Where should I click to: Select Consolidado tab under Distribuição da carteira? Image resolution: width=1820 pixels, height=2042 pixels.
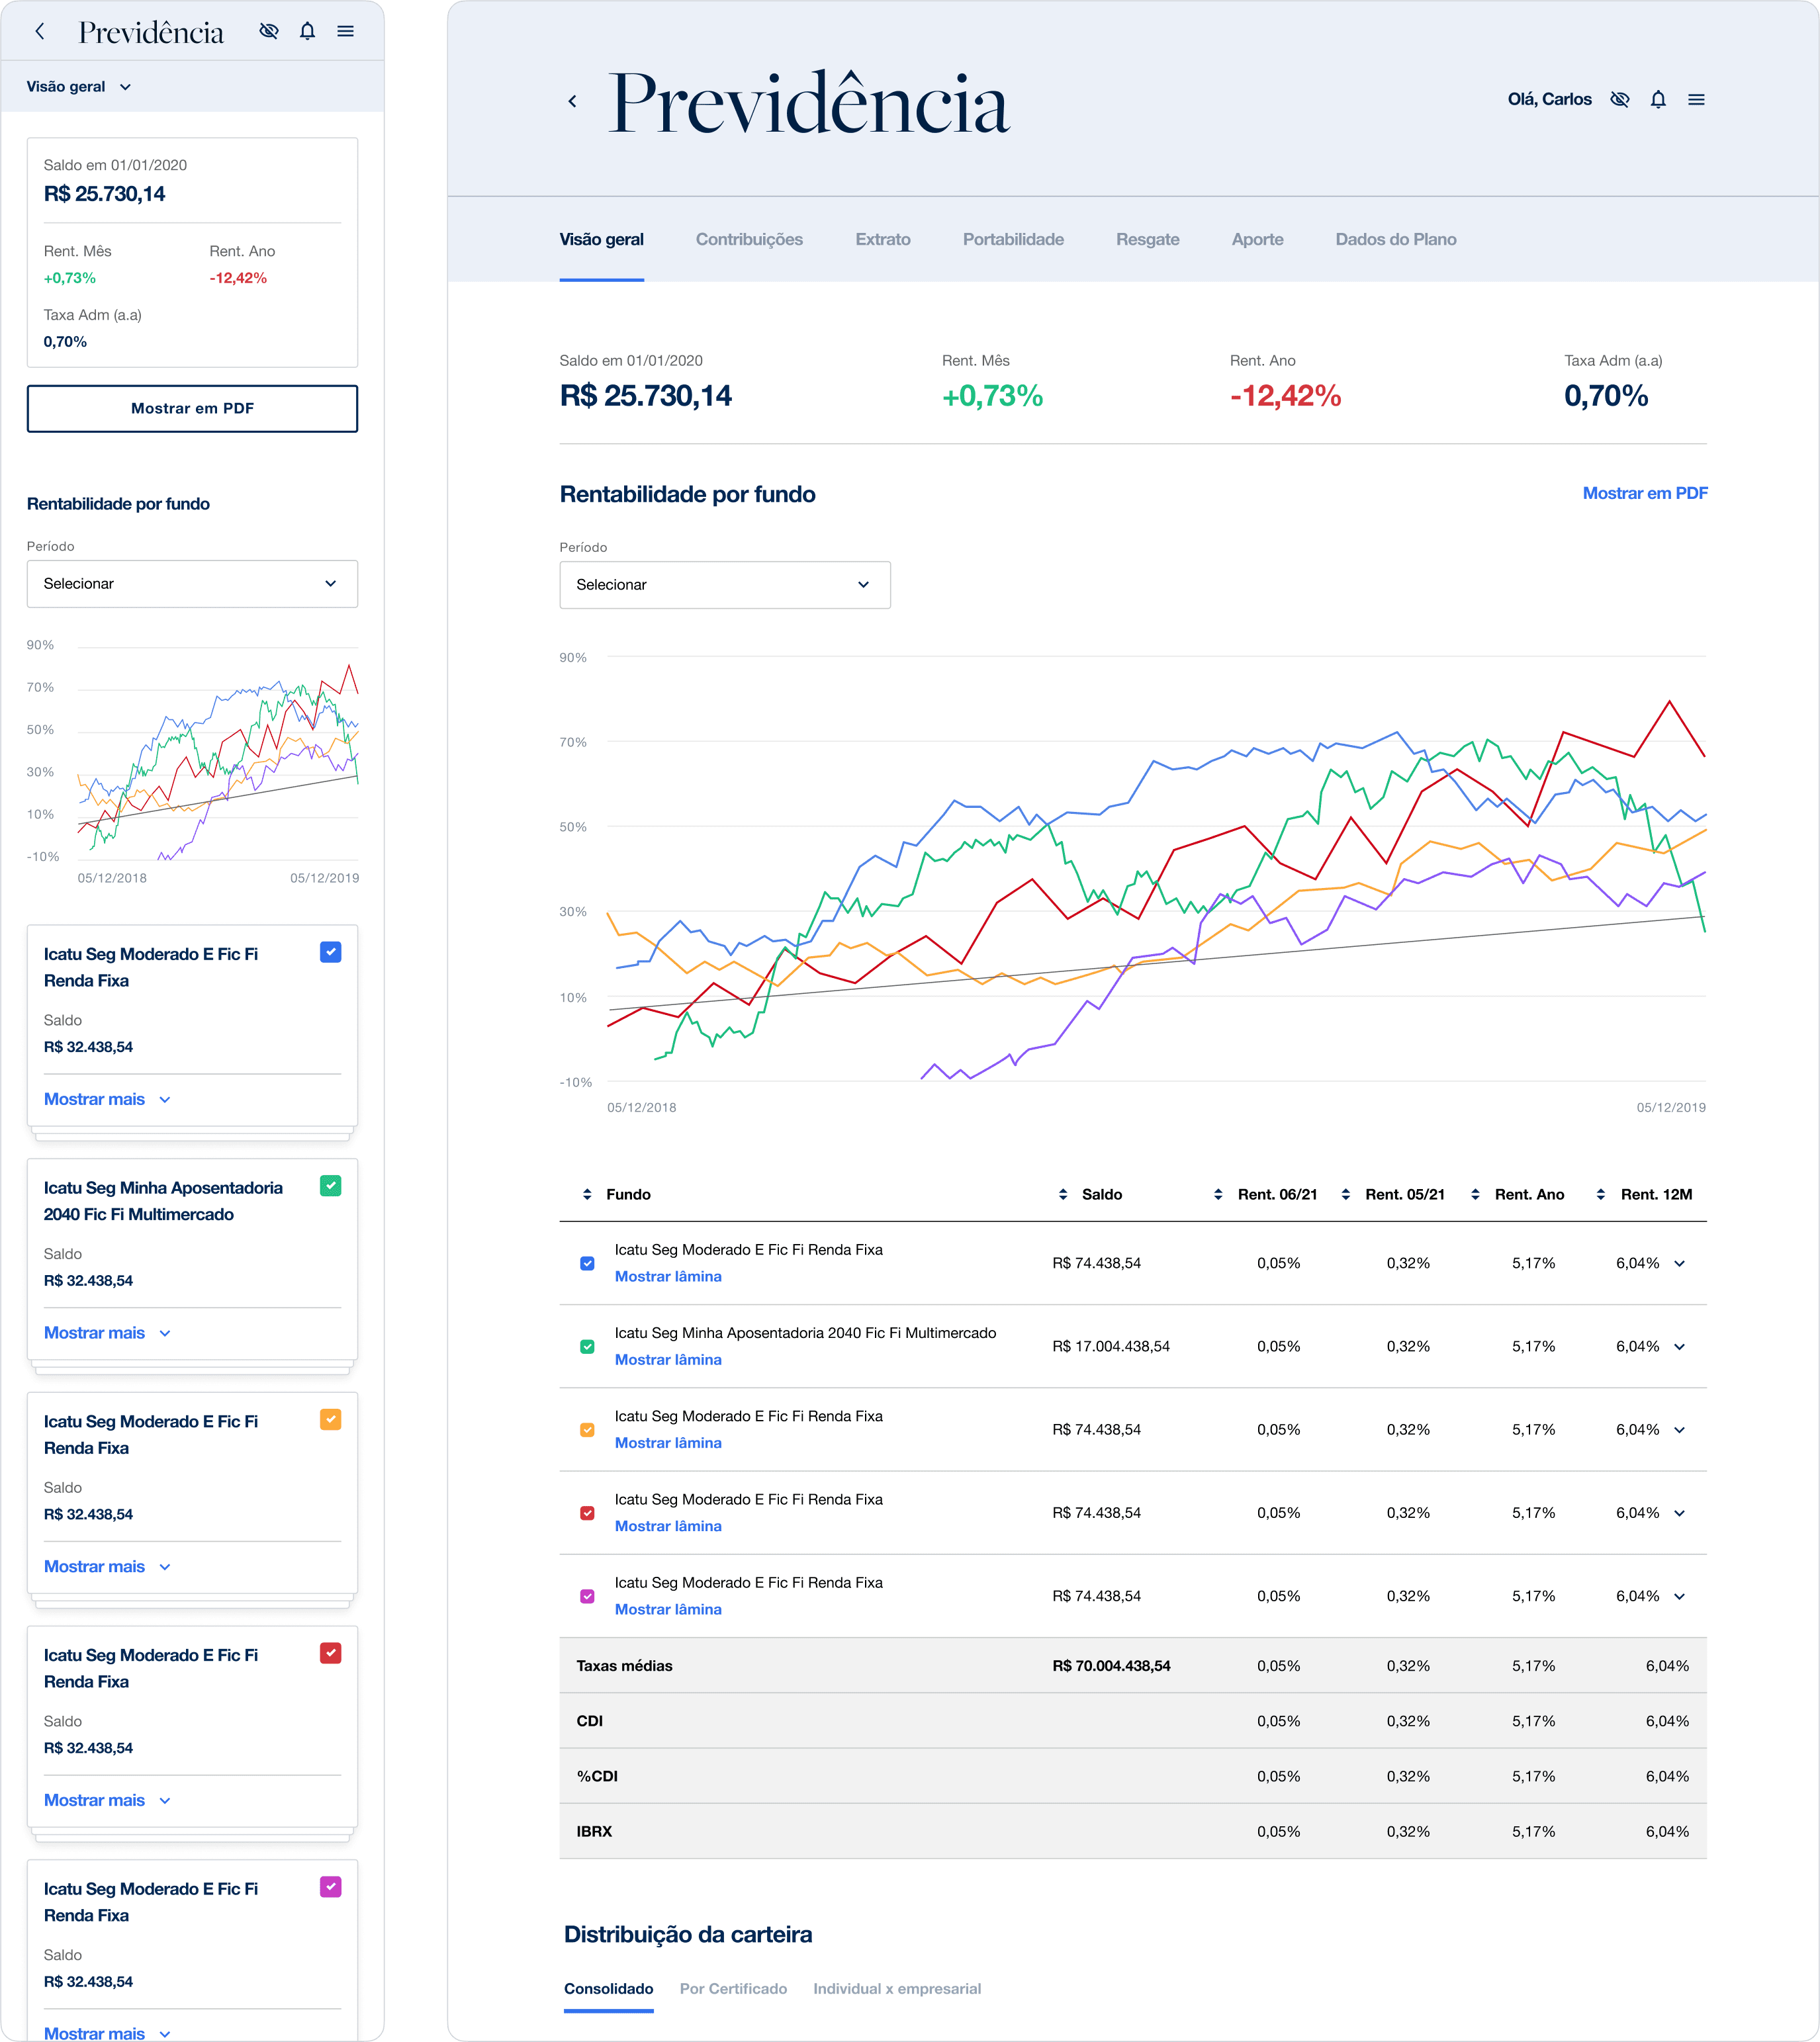pos(608,1989)
